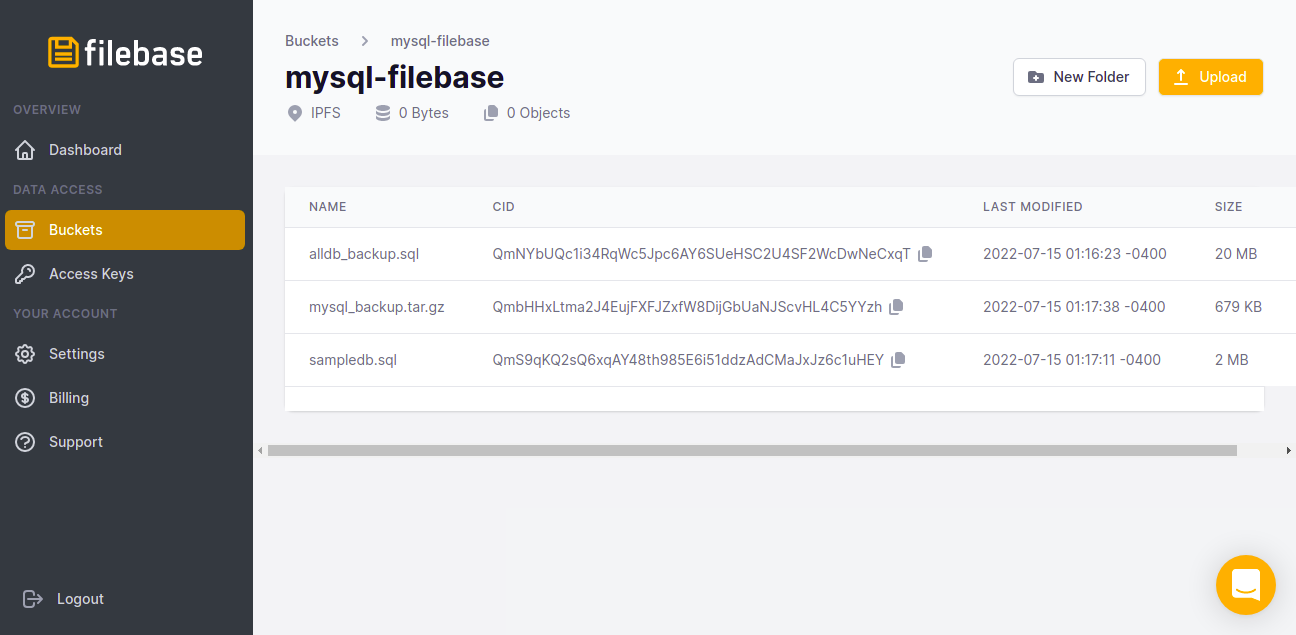Click the 0 Bytes storage label

(424, 113)
